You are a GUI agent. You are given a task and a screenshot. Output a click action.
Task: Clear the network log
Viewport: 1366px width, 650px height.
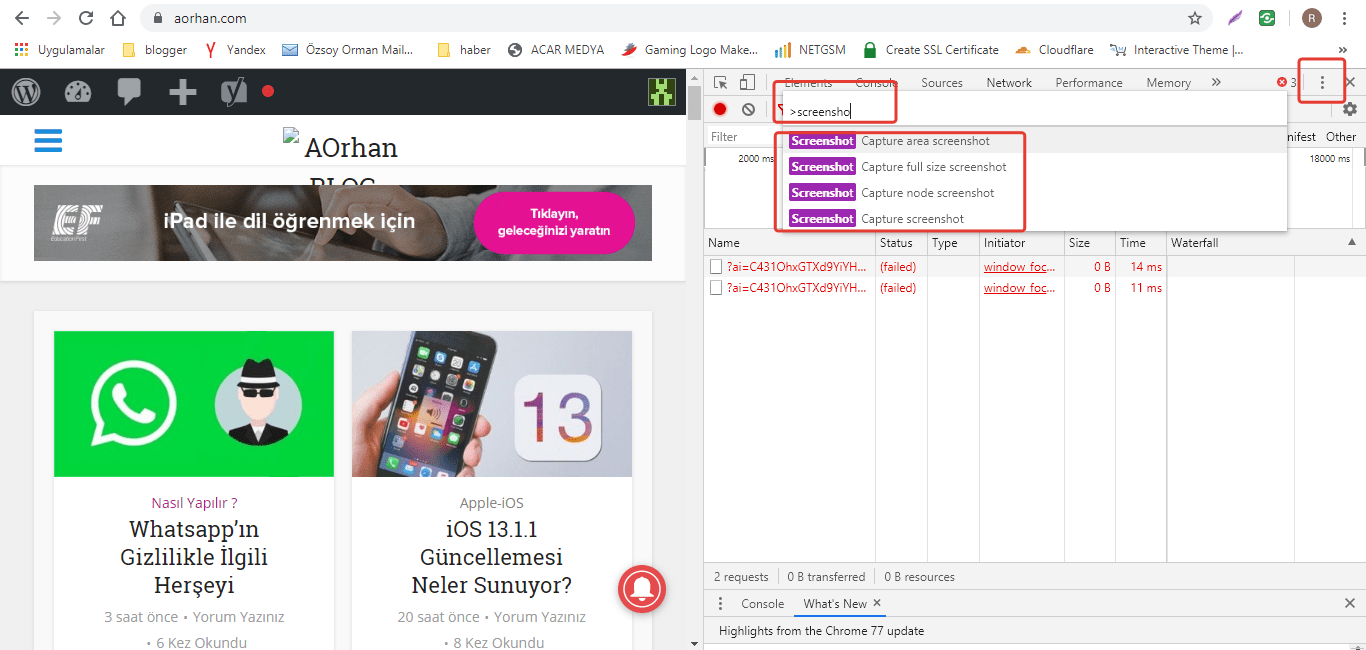[748, 109]
